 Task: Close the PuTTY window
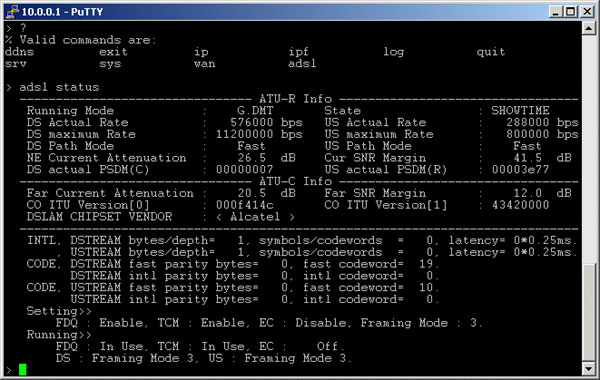click(x=587, y=12)
